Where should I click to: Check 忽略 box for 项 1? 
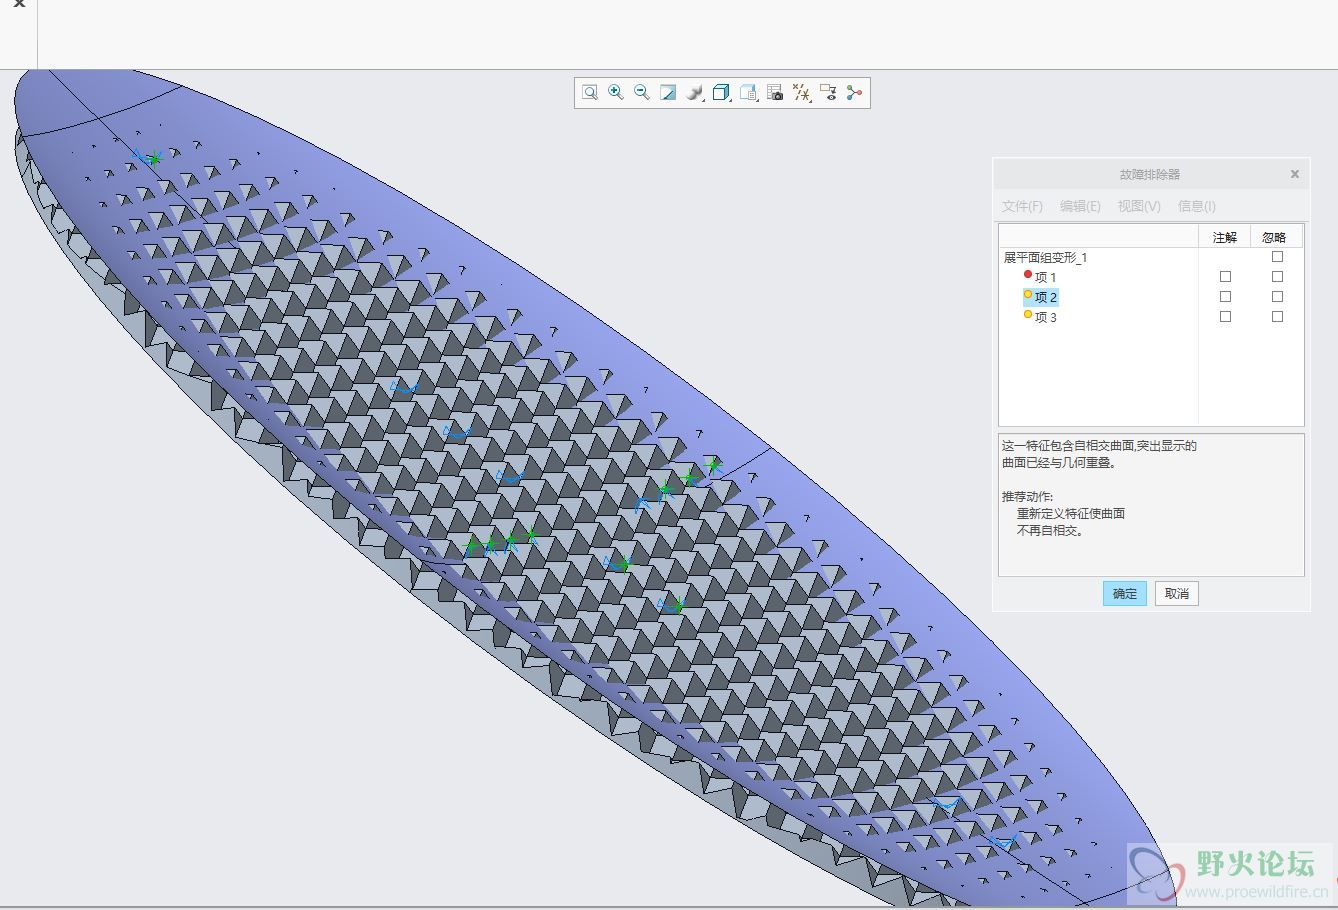1277,277
